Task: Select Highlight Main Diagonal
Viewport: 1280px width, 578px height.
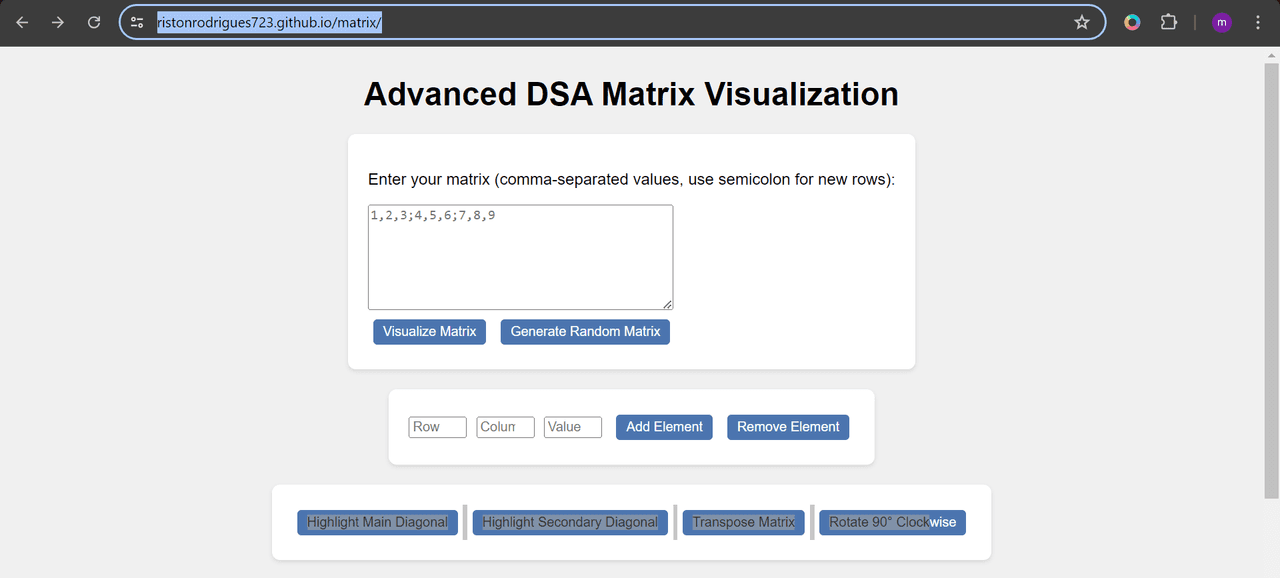Action: coord(377,523)
